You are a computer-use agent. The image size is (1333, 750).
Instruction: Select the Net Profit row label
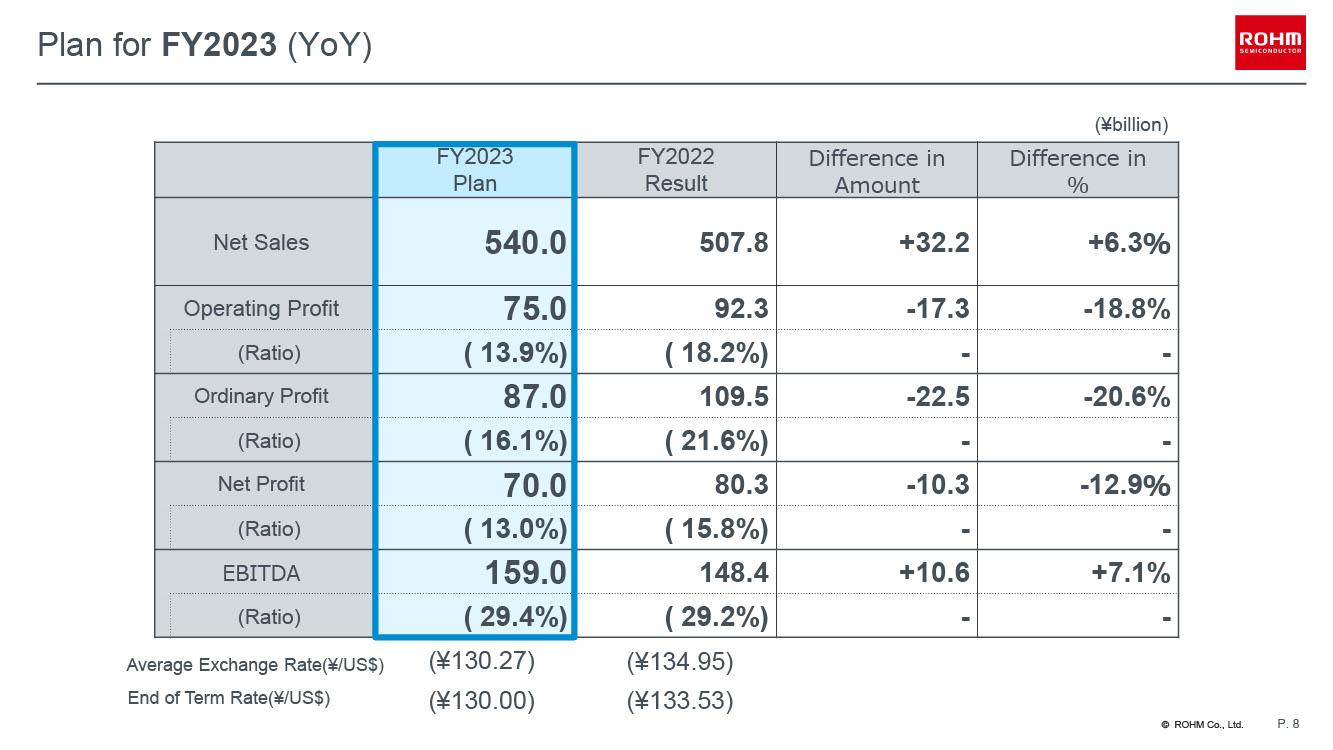point(261,484)
